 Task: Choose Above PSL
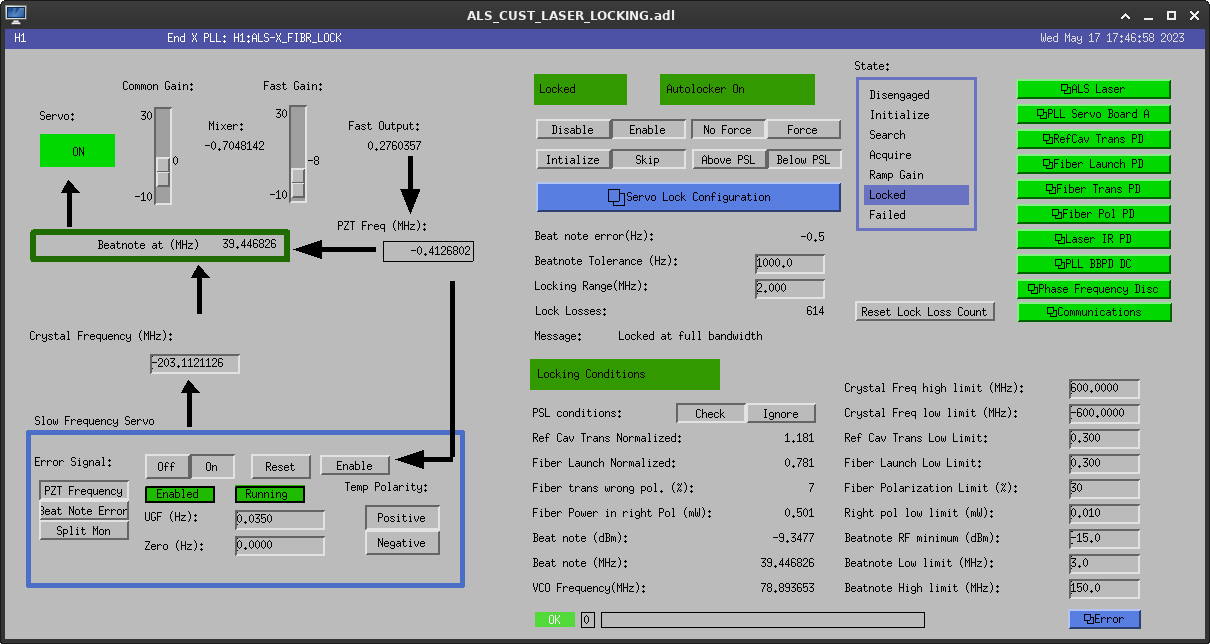click(728, 160)
